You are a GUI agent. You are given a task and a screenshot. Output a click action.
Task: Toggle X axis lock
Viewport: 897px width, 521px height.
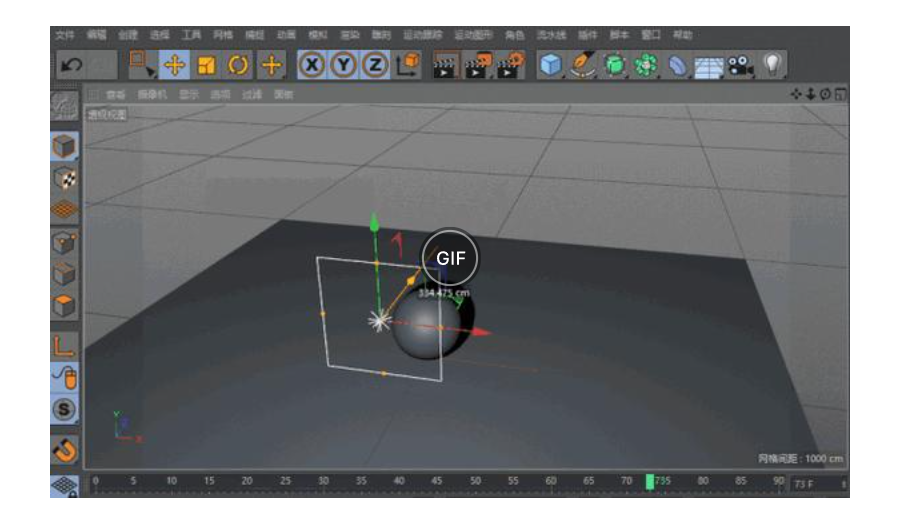point(312,66)
